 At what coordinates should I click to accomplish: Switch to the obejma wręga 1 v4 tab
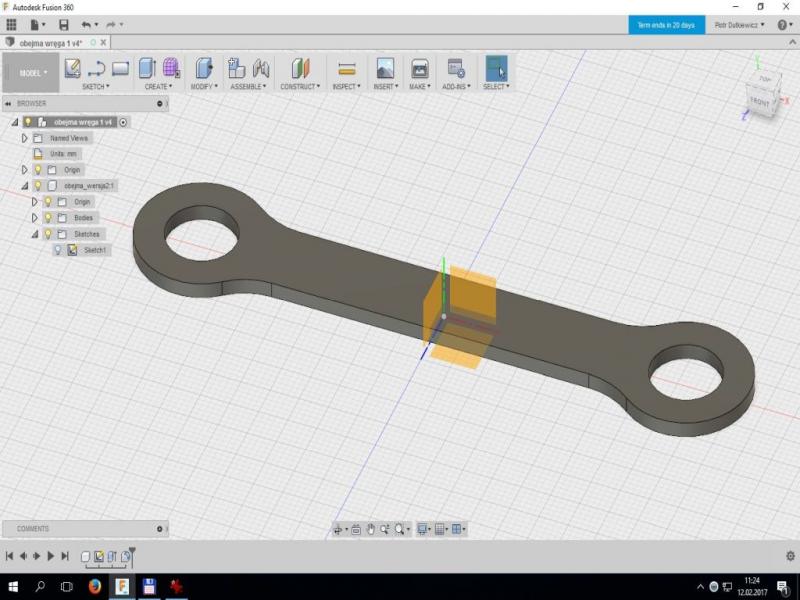pyautogui.click(x=52, y=43)
